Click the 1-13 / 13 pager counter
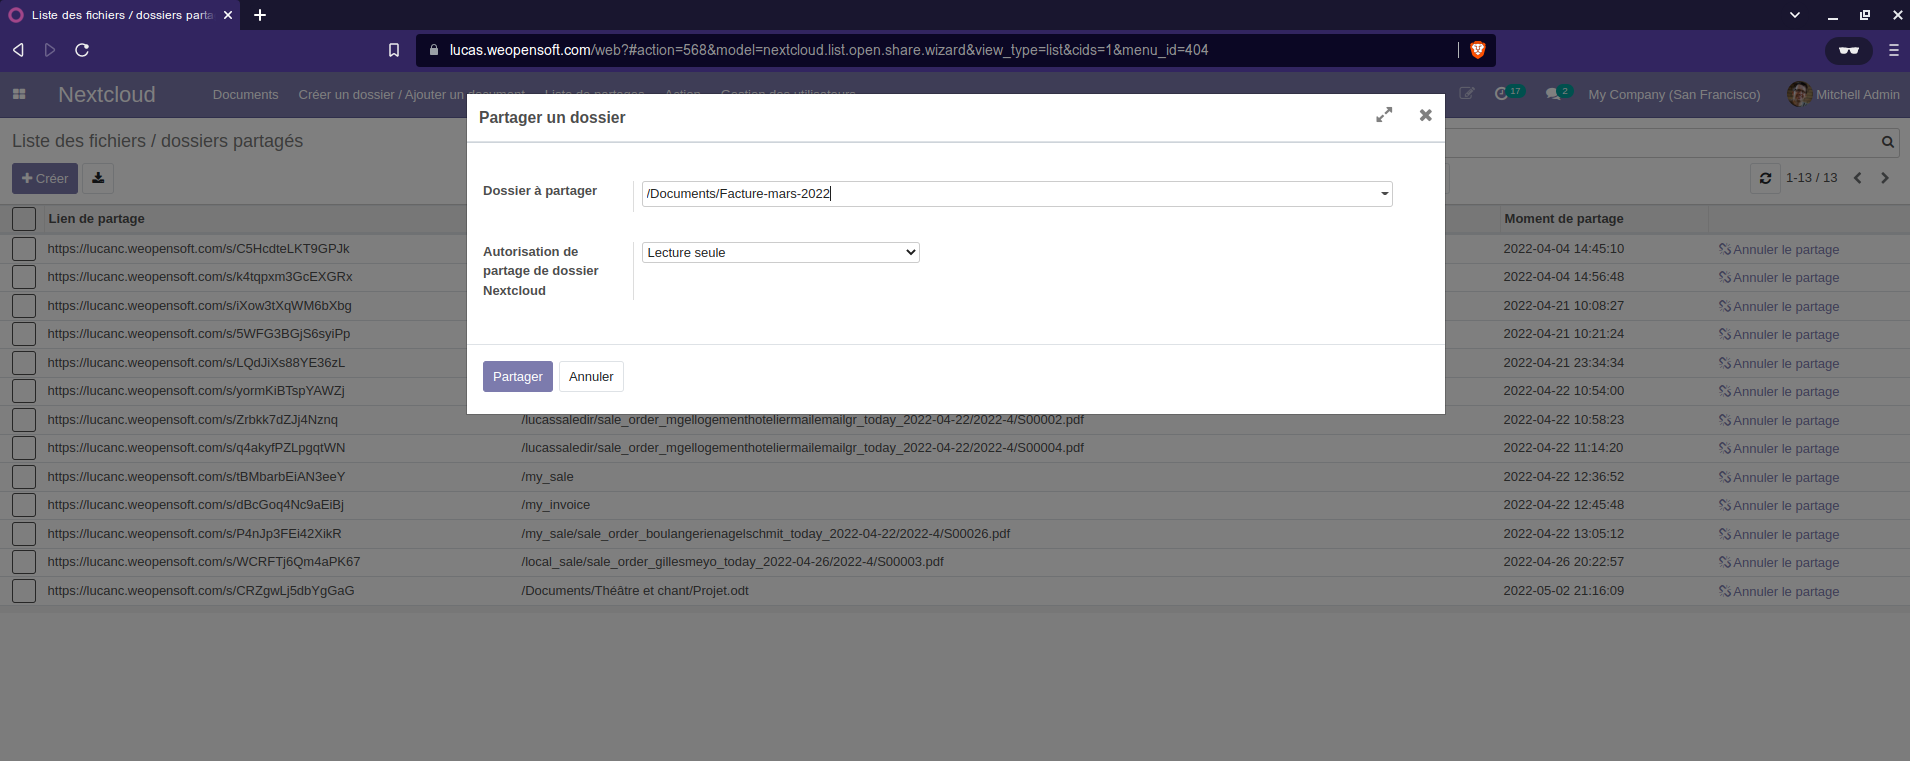 pos(1812,178)
